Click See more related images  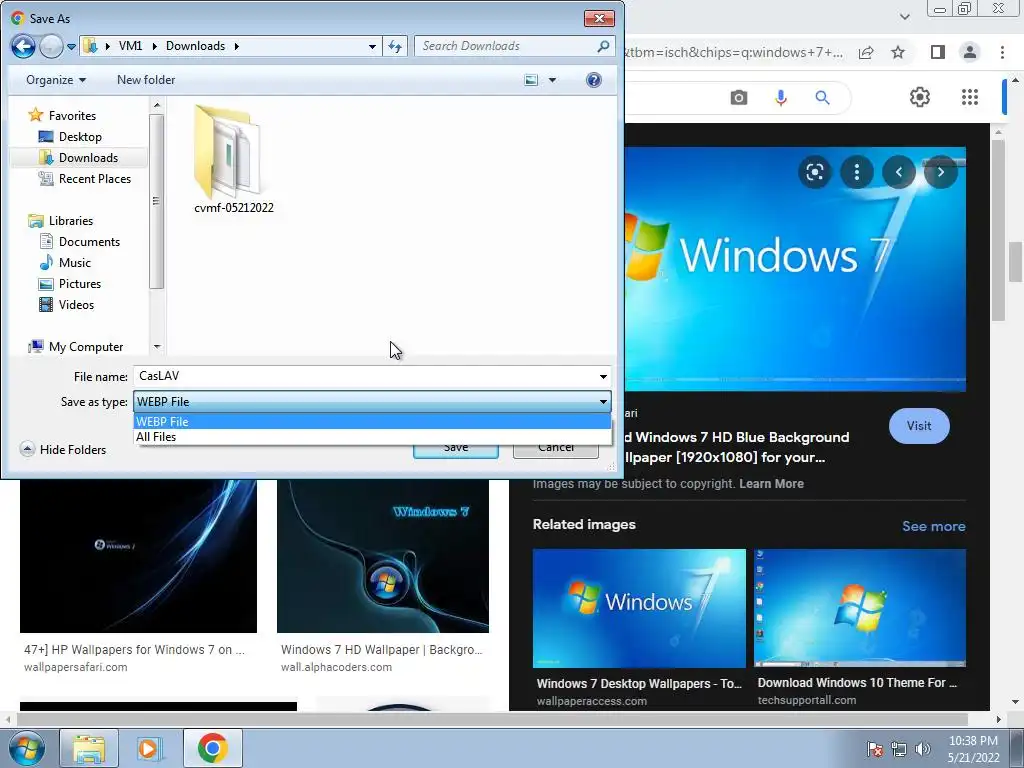coord(933,526)
